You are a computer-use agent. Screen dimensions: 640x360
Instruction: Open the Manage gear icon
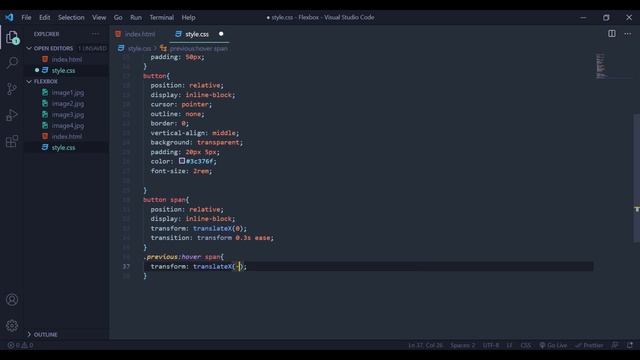12,325
